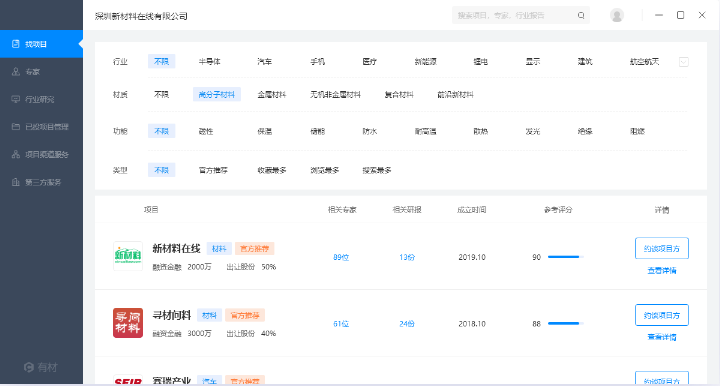Filter type by 官方推荐
Screen dimensions: 720x386
(x=213, y=170)
